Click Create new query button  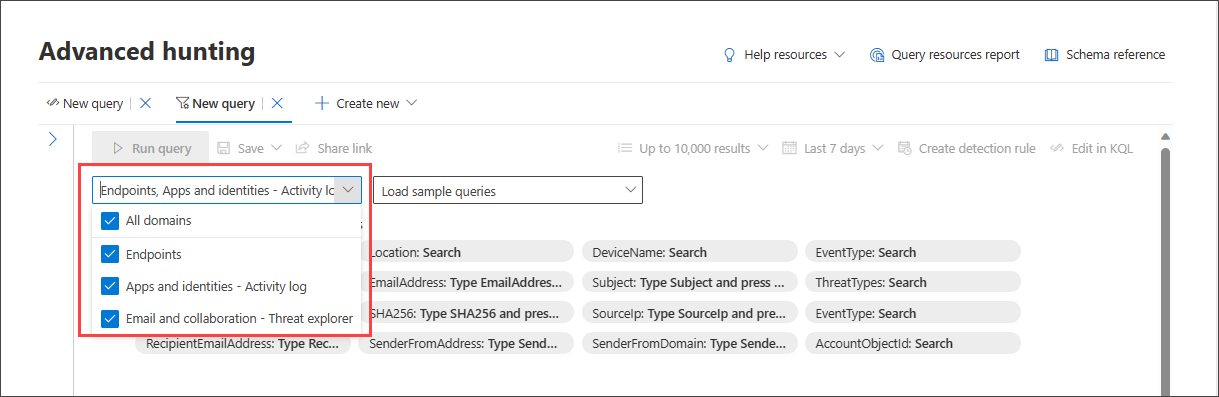click(366, 103)
